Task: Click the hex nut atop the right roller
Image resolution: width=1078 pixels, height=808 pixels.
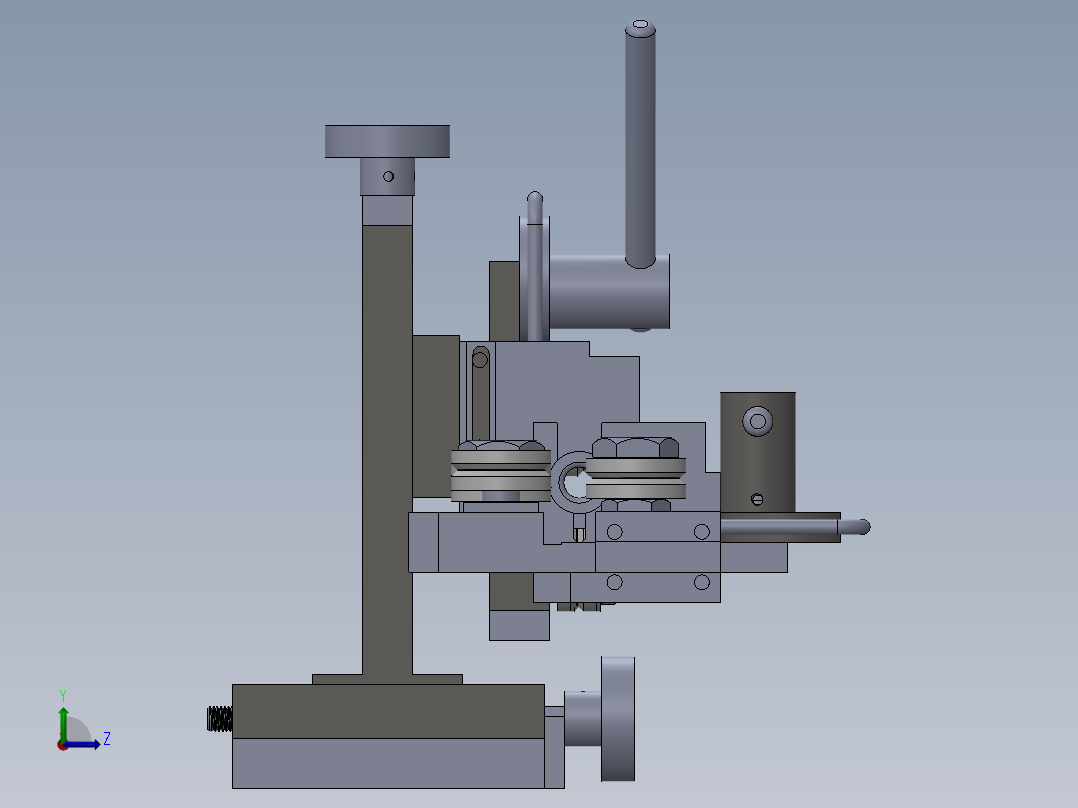Action: tap(635, 448)
